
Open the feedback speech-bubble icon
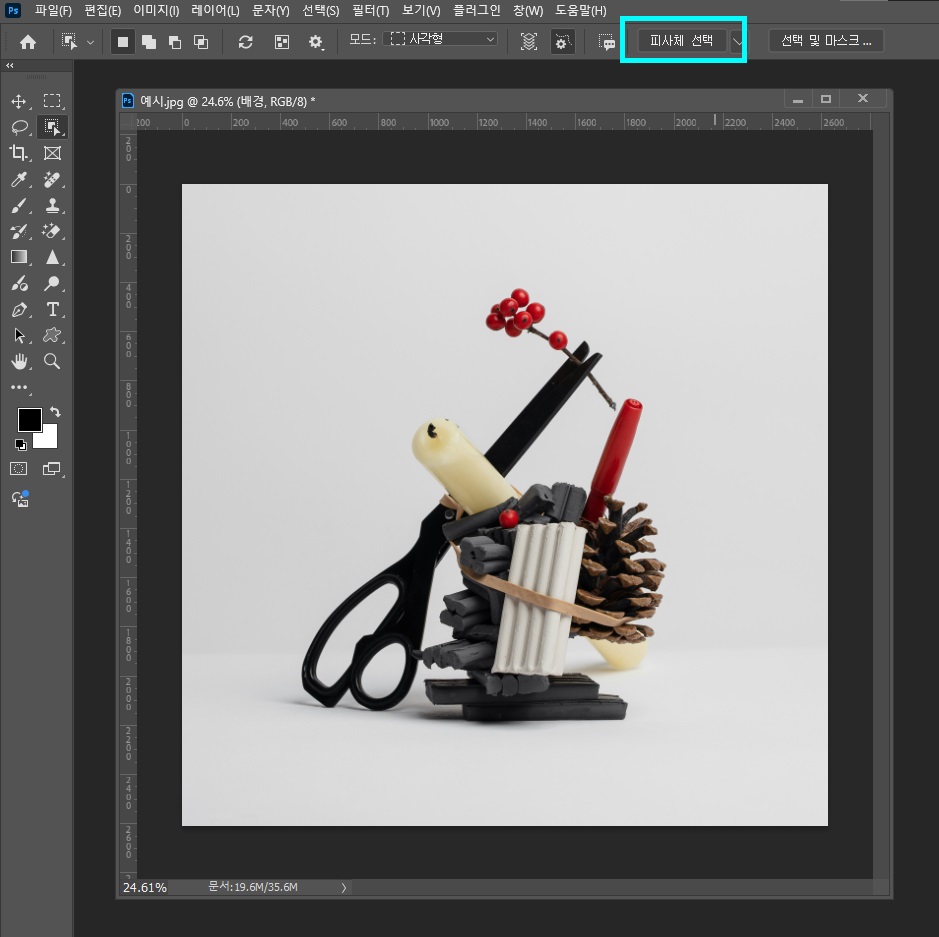(x=606, y=42)
